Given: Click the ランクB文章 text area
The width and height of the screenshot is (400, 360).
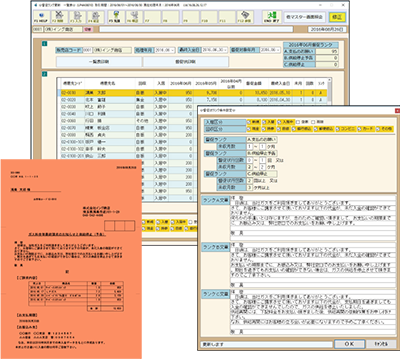Looking at the screenshot, I should [312, 265].
